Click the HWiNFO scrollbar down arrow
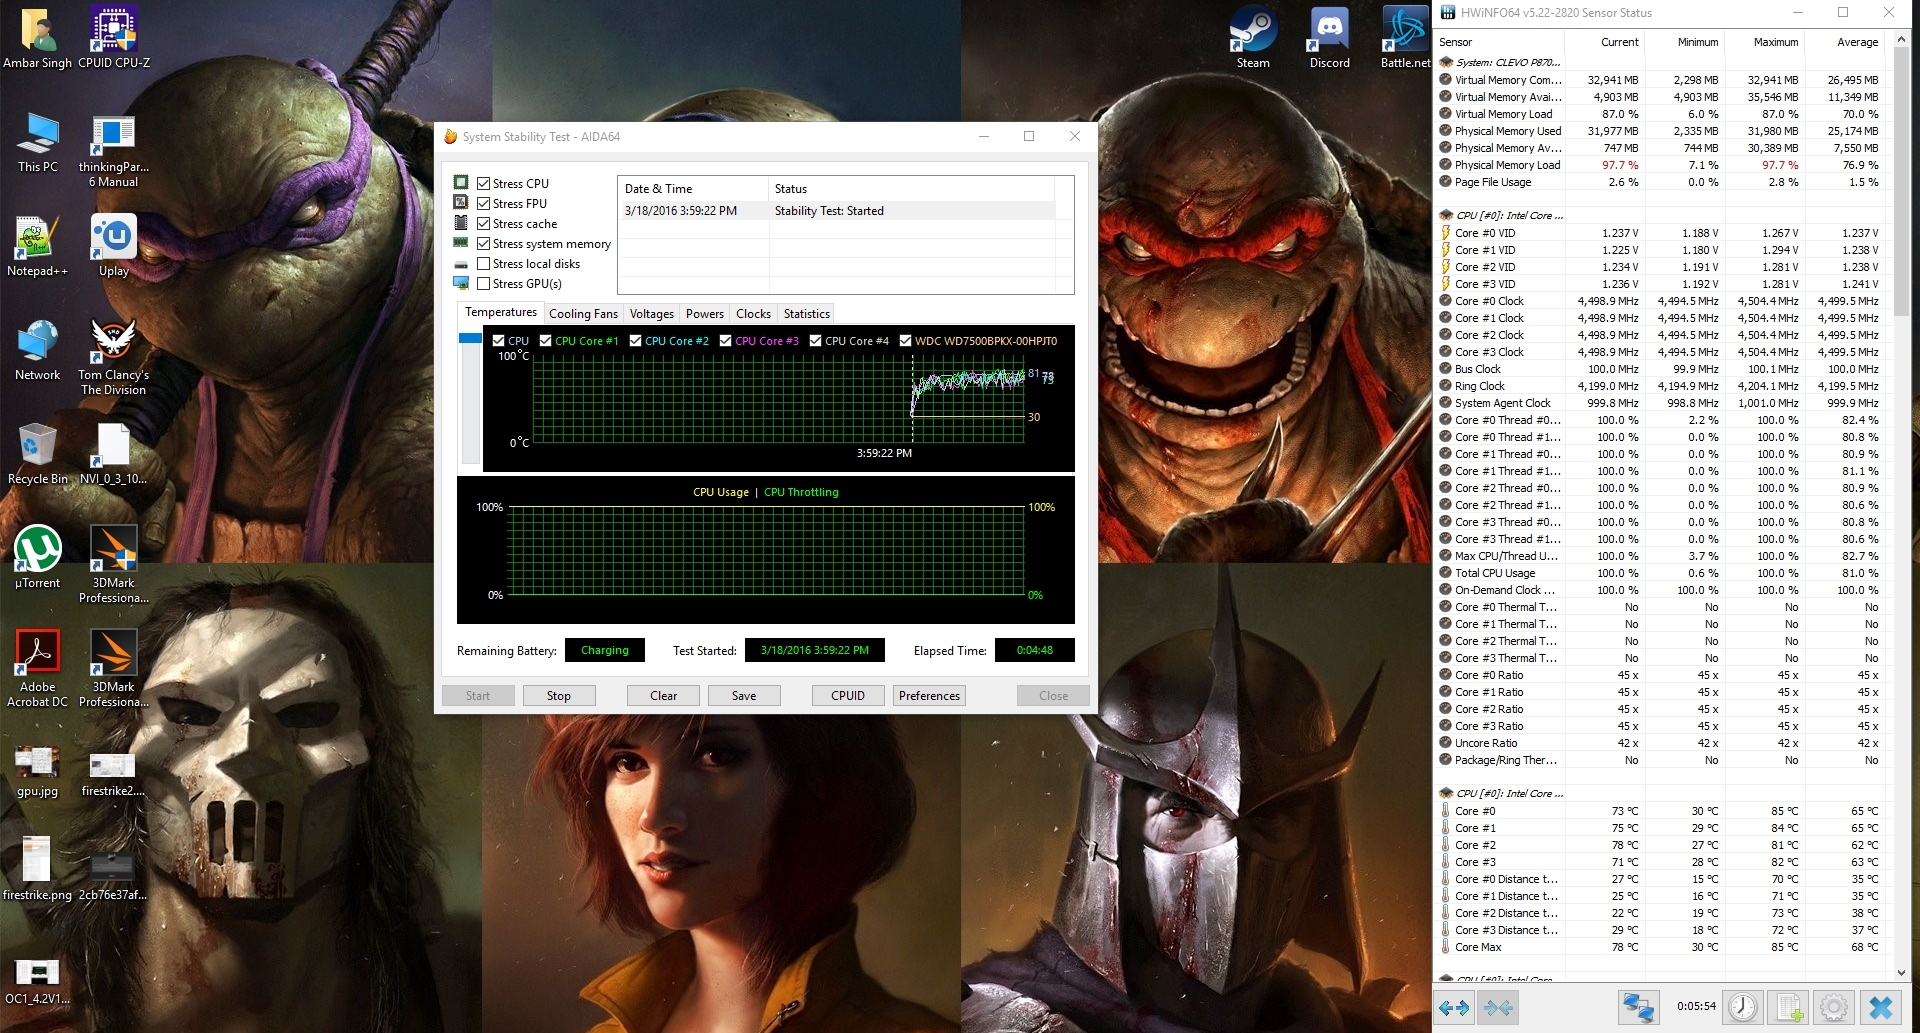The height and width of the screenshot is (1033, 1920). point(1901,972)
